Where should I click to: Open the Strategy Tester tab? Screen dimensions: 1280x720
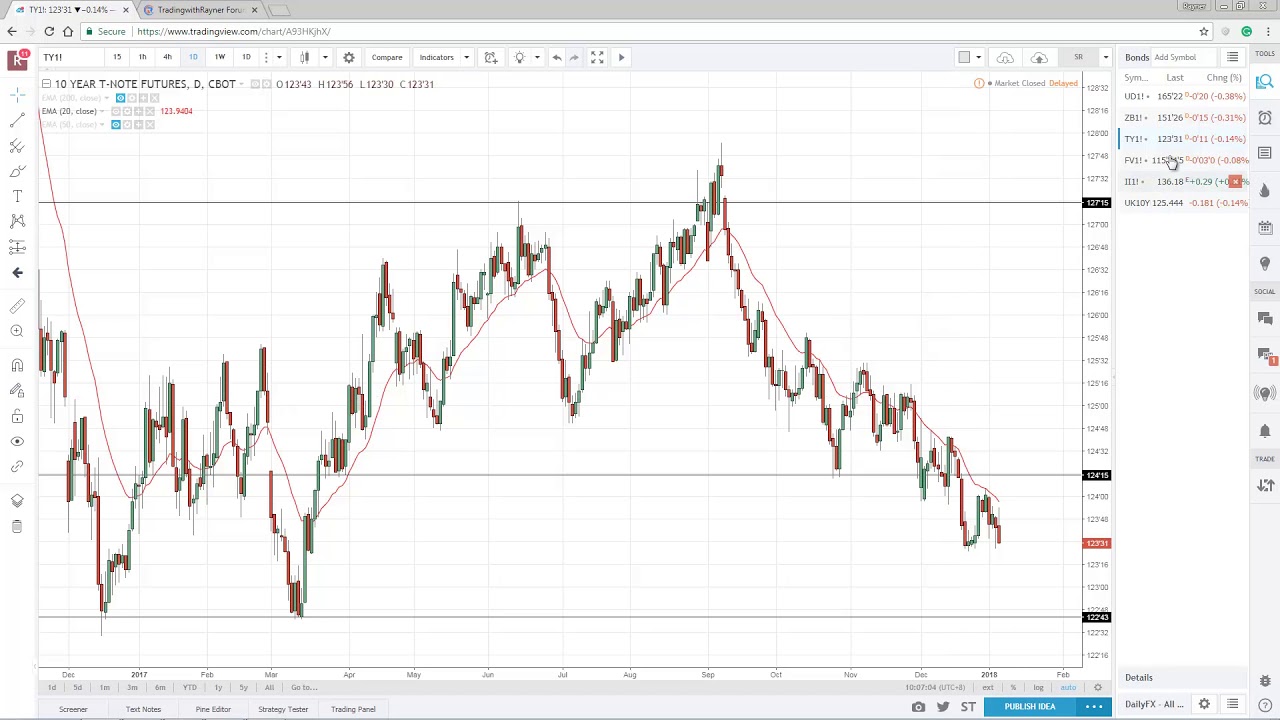(x=283, y=709)
